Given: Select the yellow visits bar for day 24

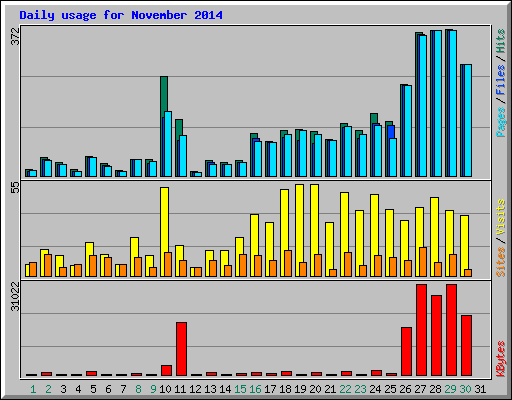Looking at the screenshot, I should click(x=374, y=224).
